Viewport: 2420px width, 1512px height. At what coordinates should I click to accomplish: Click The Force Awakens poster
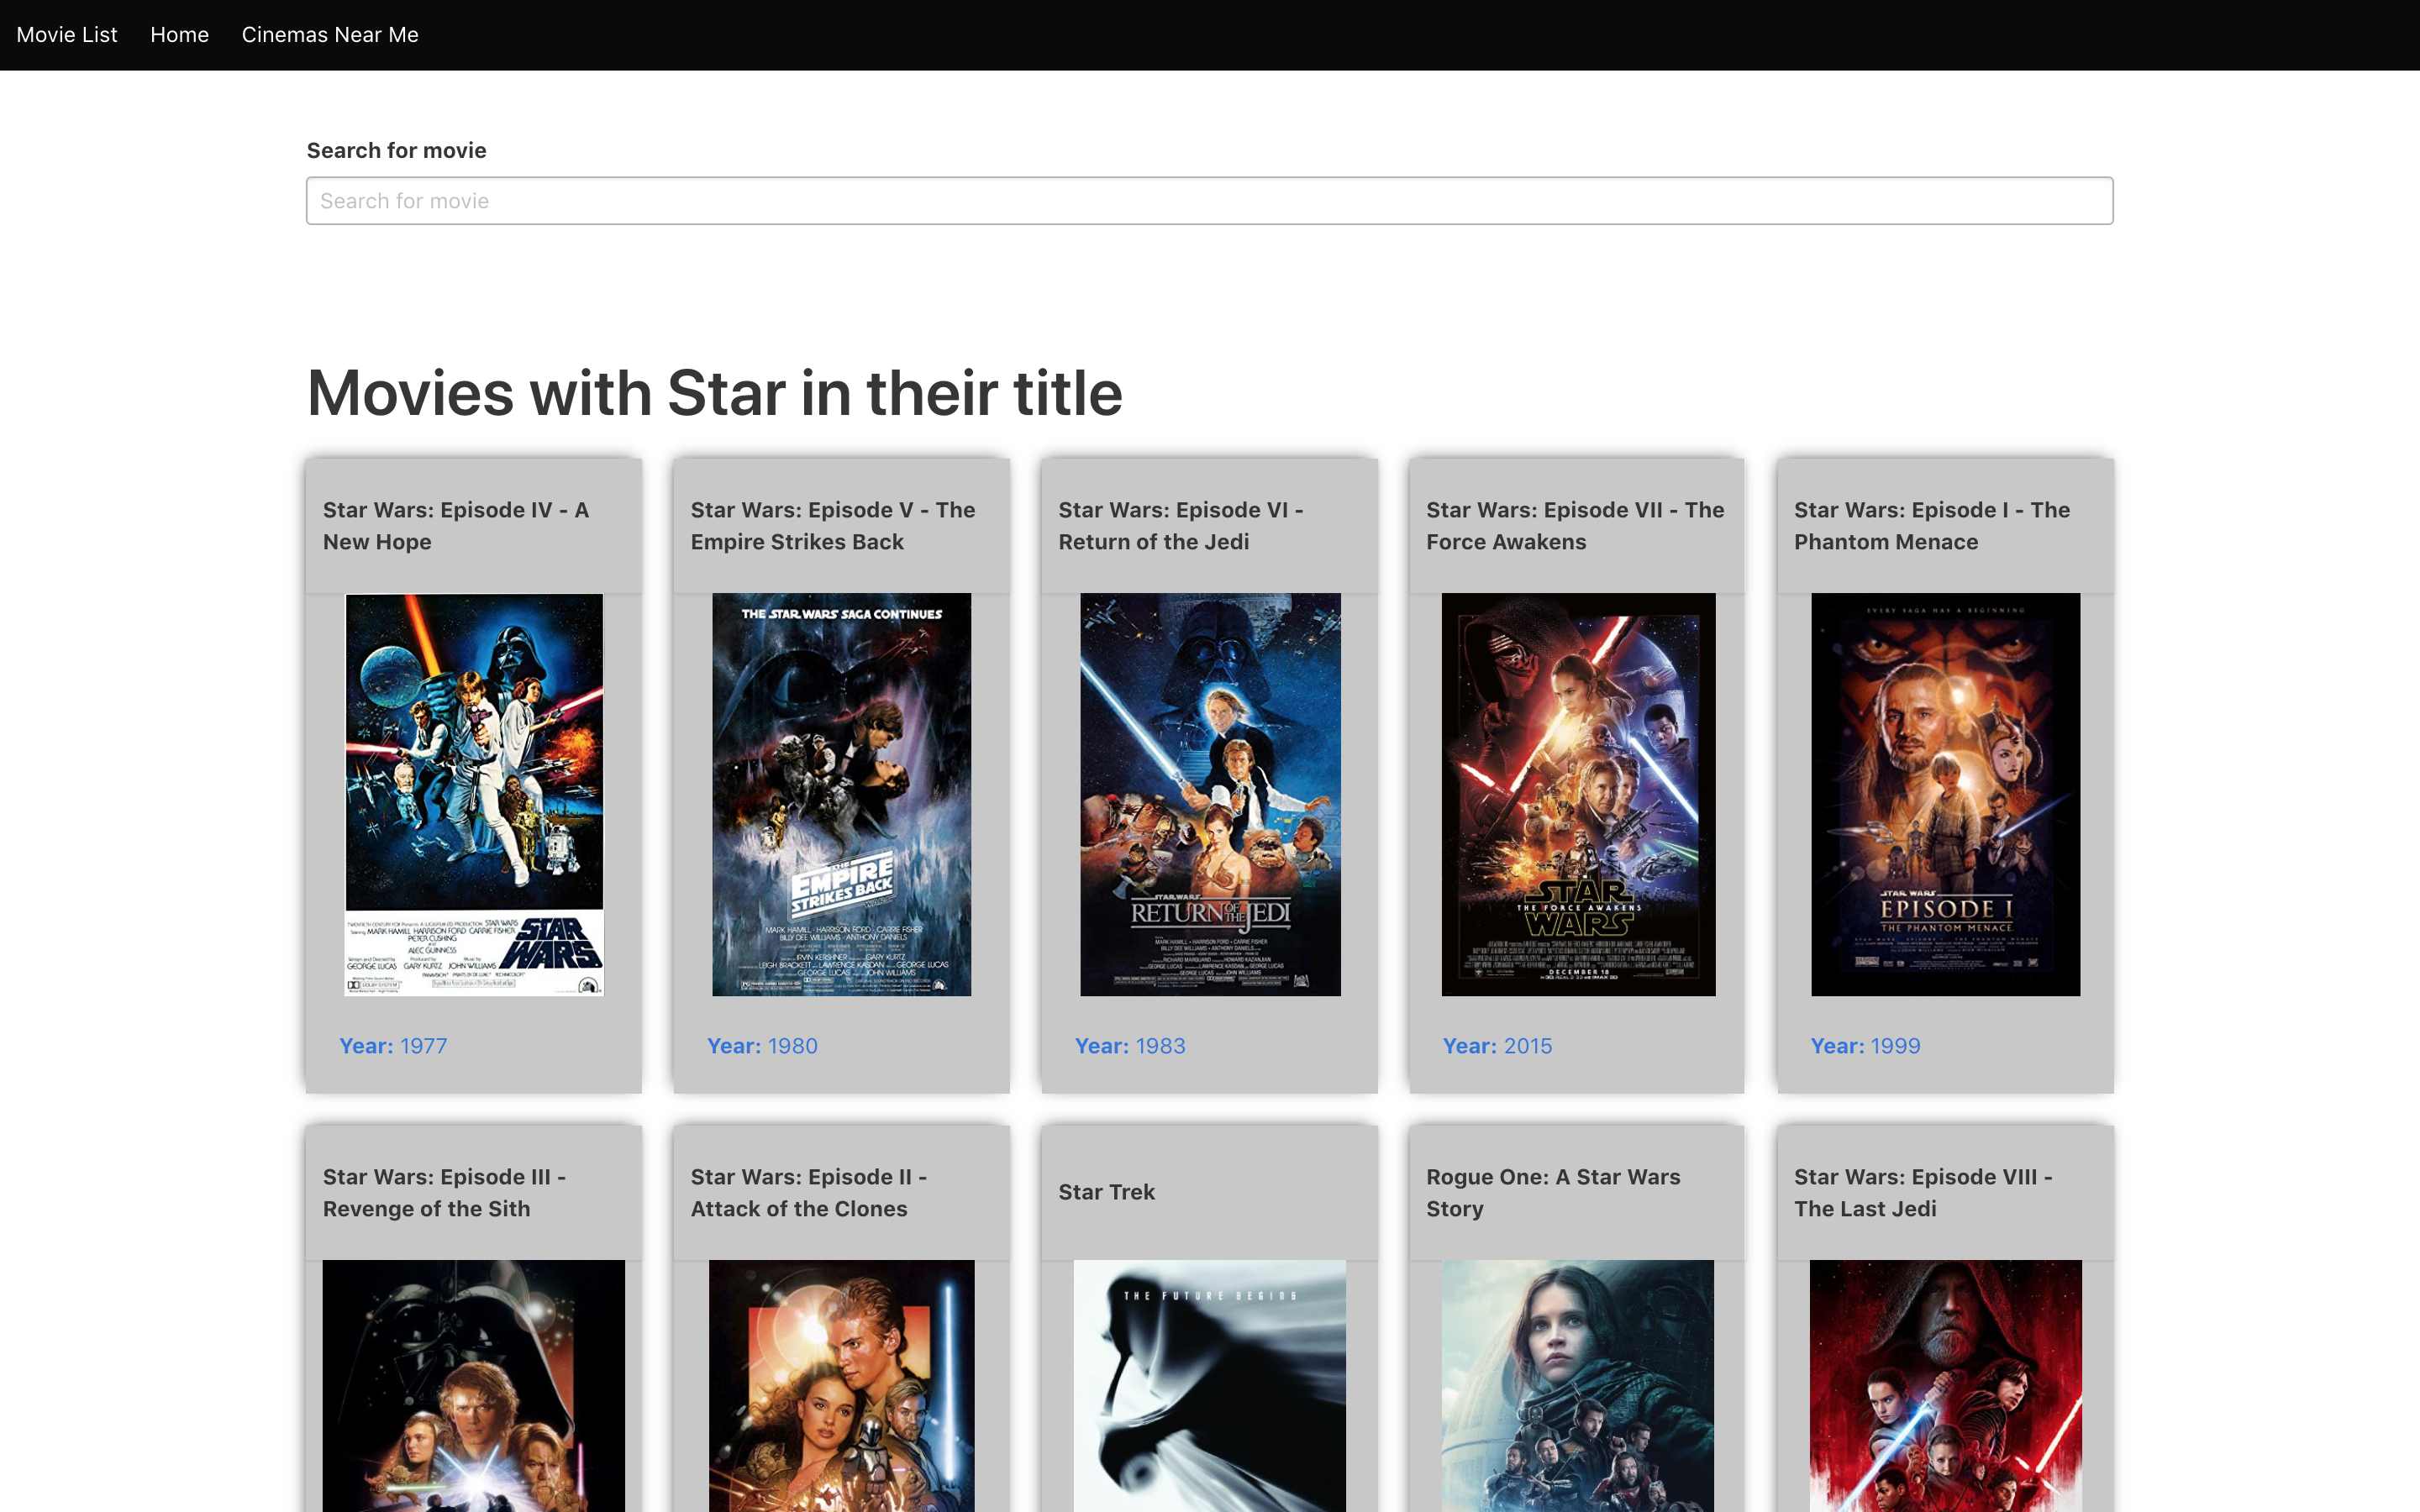1578,794
